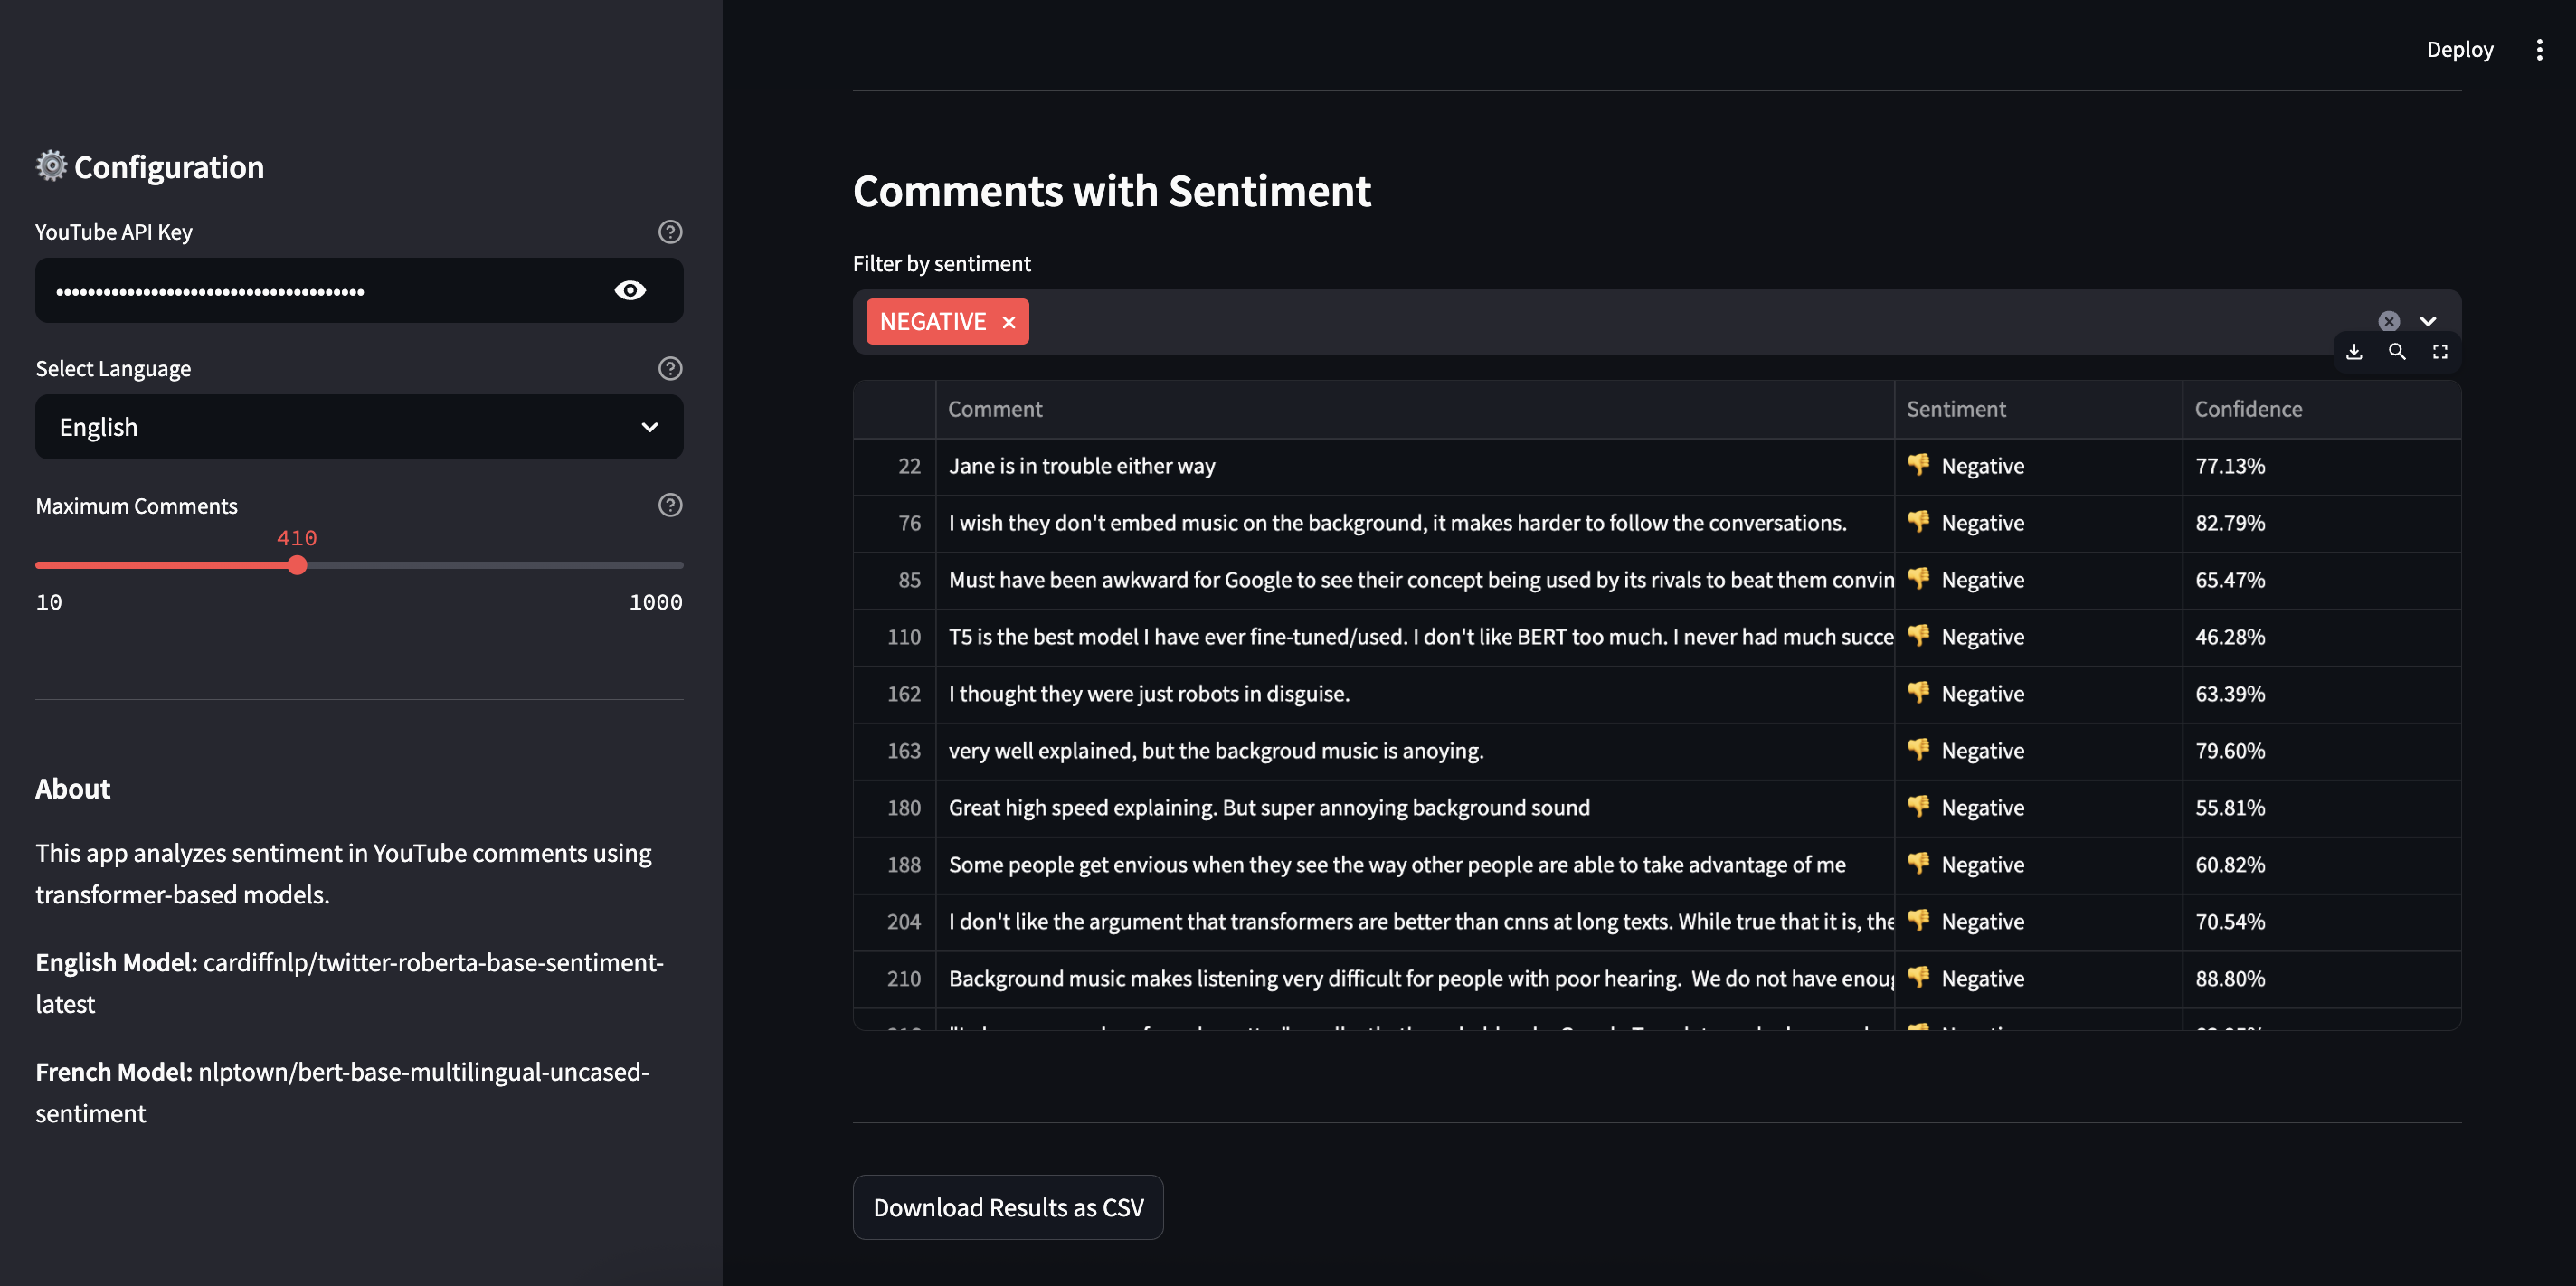Click Download Results as CSV
Viewport: 2576px width, 1286px height.
1007,1207
